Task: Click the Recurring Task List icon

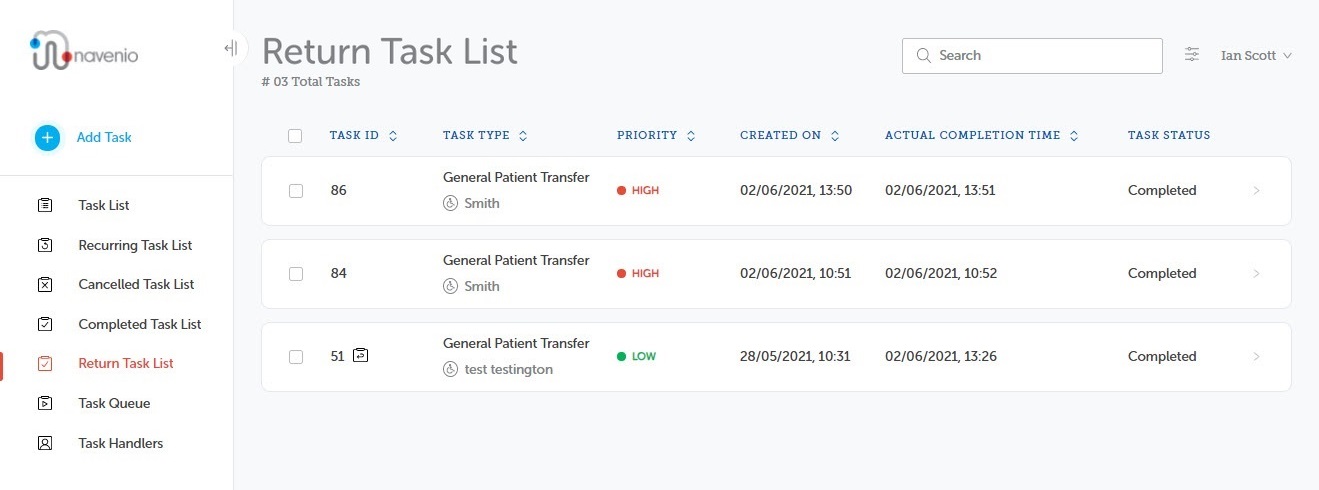Action: tap(45, 245)
